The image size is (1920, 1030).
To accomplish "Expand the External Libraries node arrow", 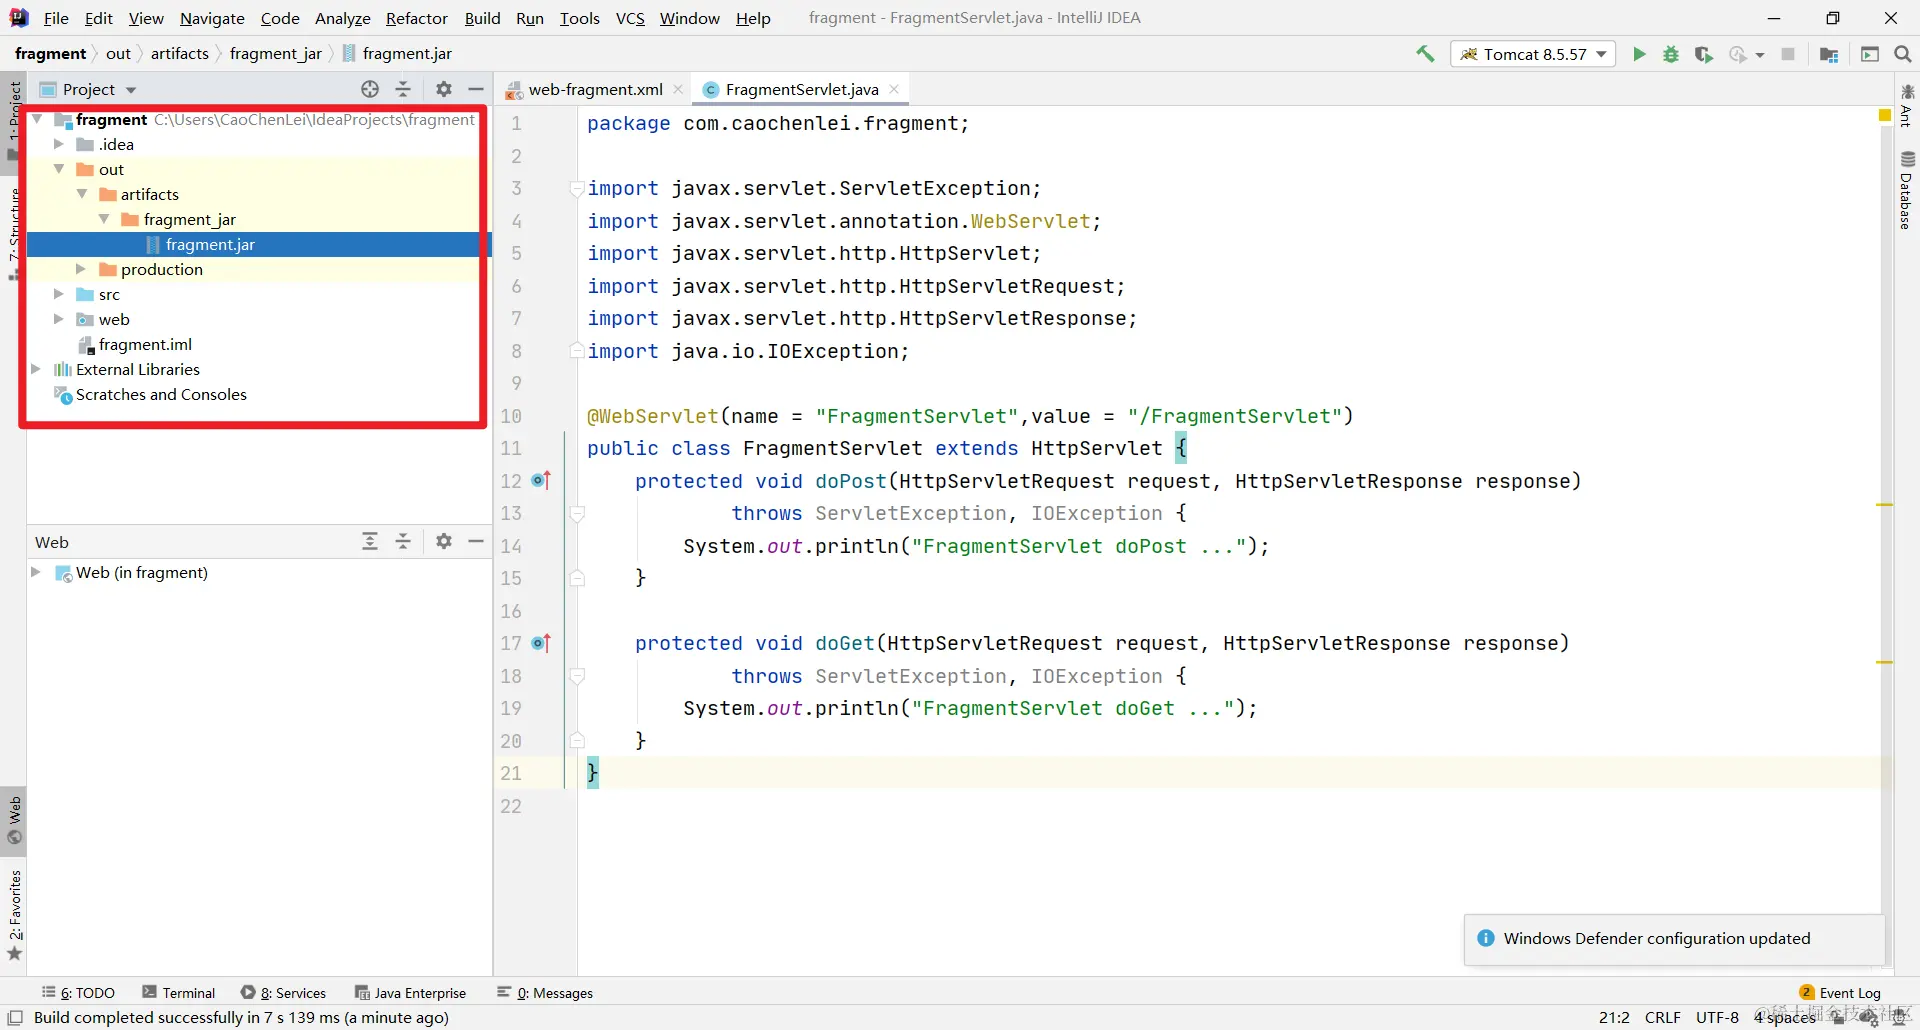I will (x=36, y=369).
